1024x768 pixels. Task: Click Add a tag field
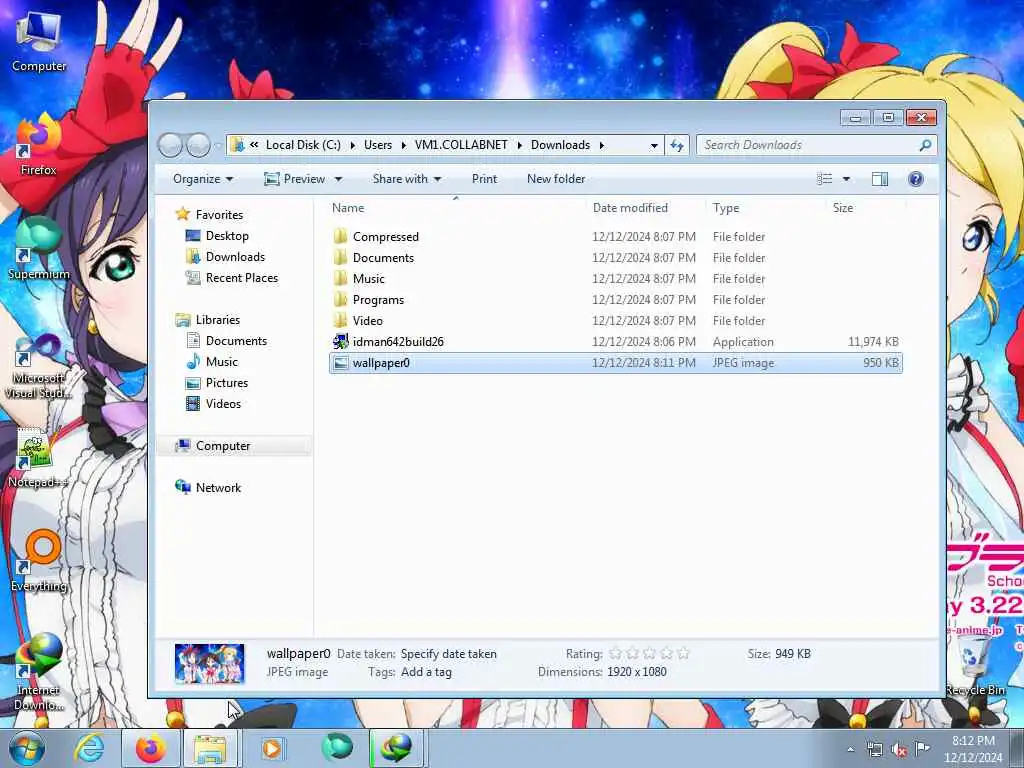426,672
